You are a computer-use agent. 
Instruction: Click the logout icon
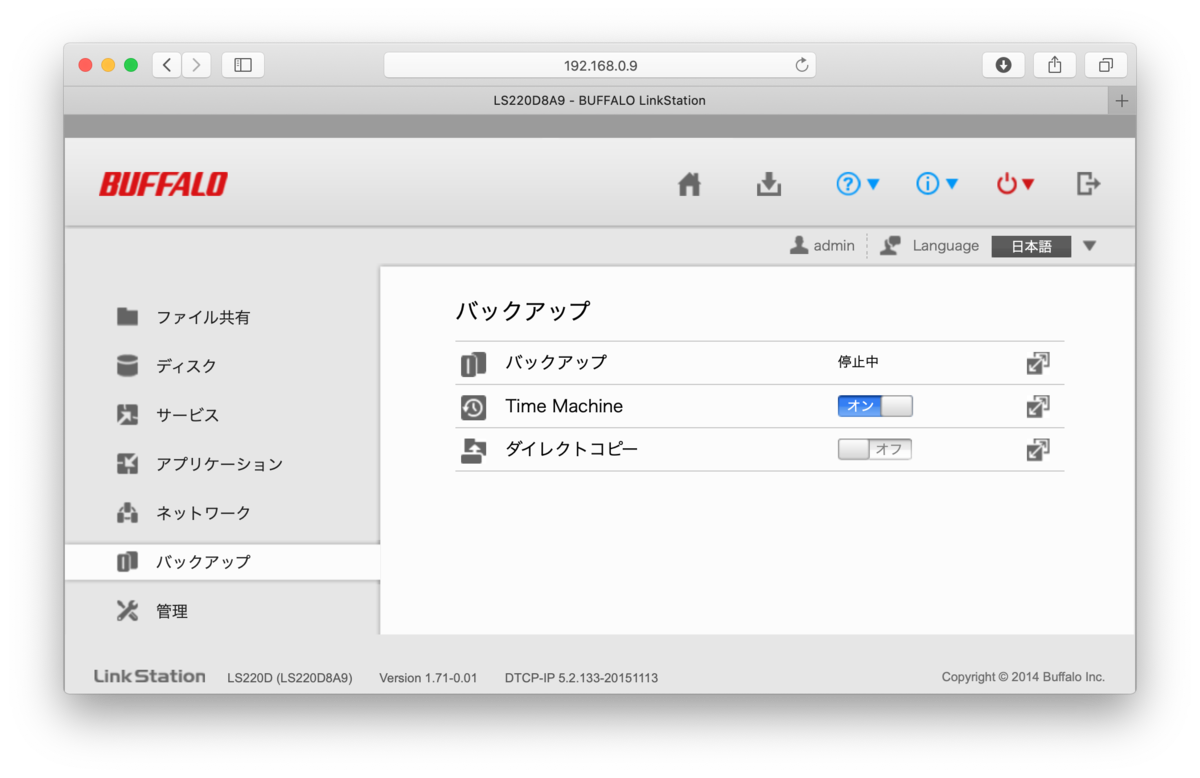click(x=1088, y=183)
